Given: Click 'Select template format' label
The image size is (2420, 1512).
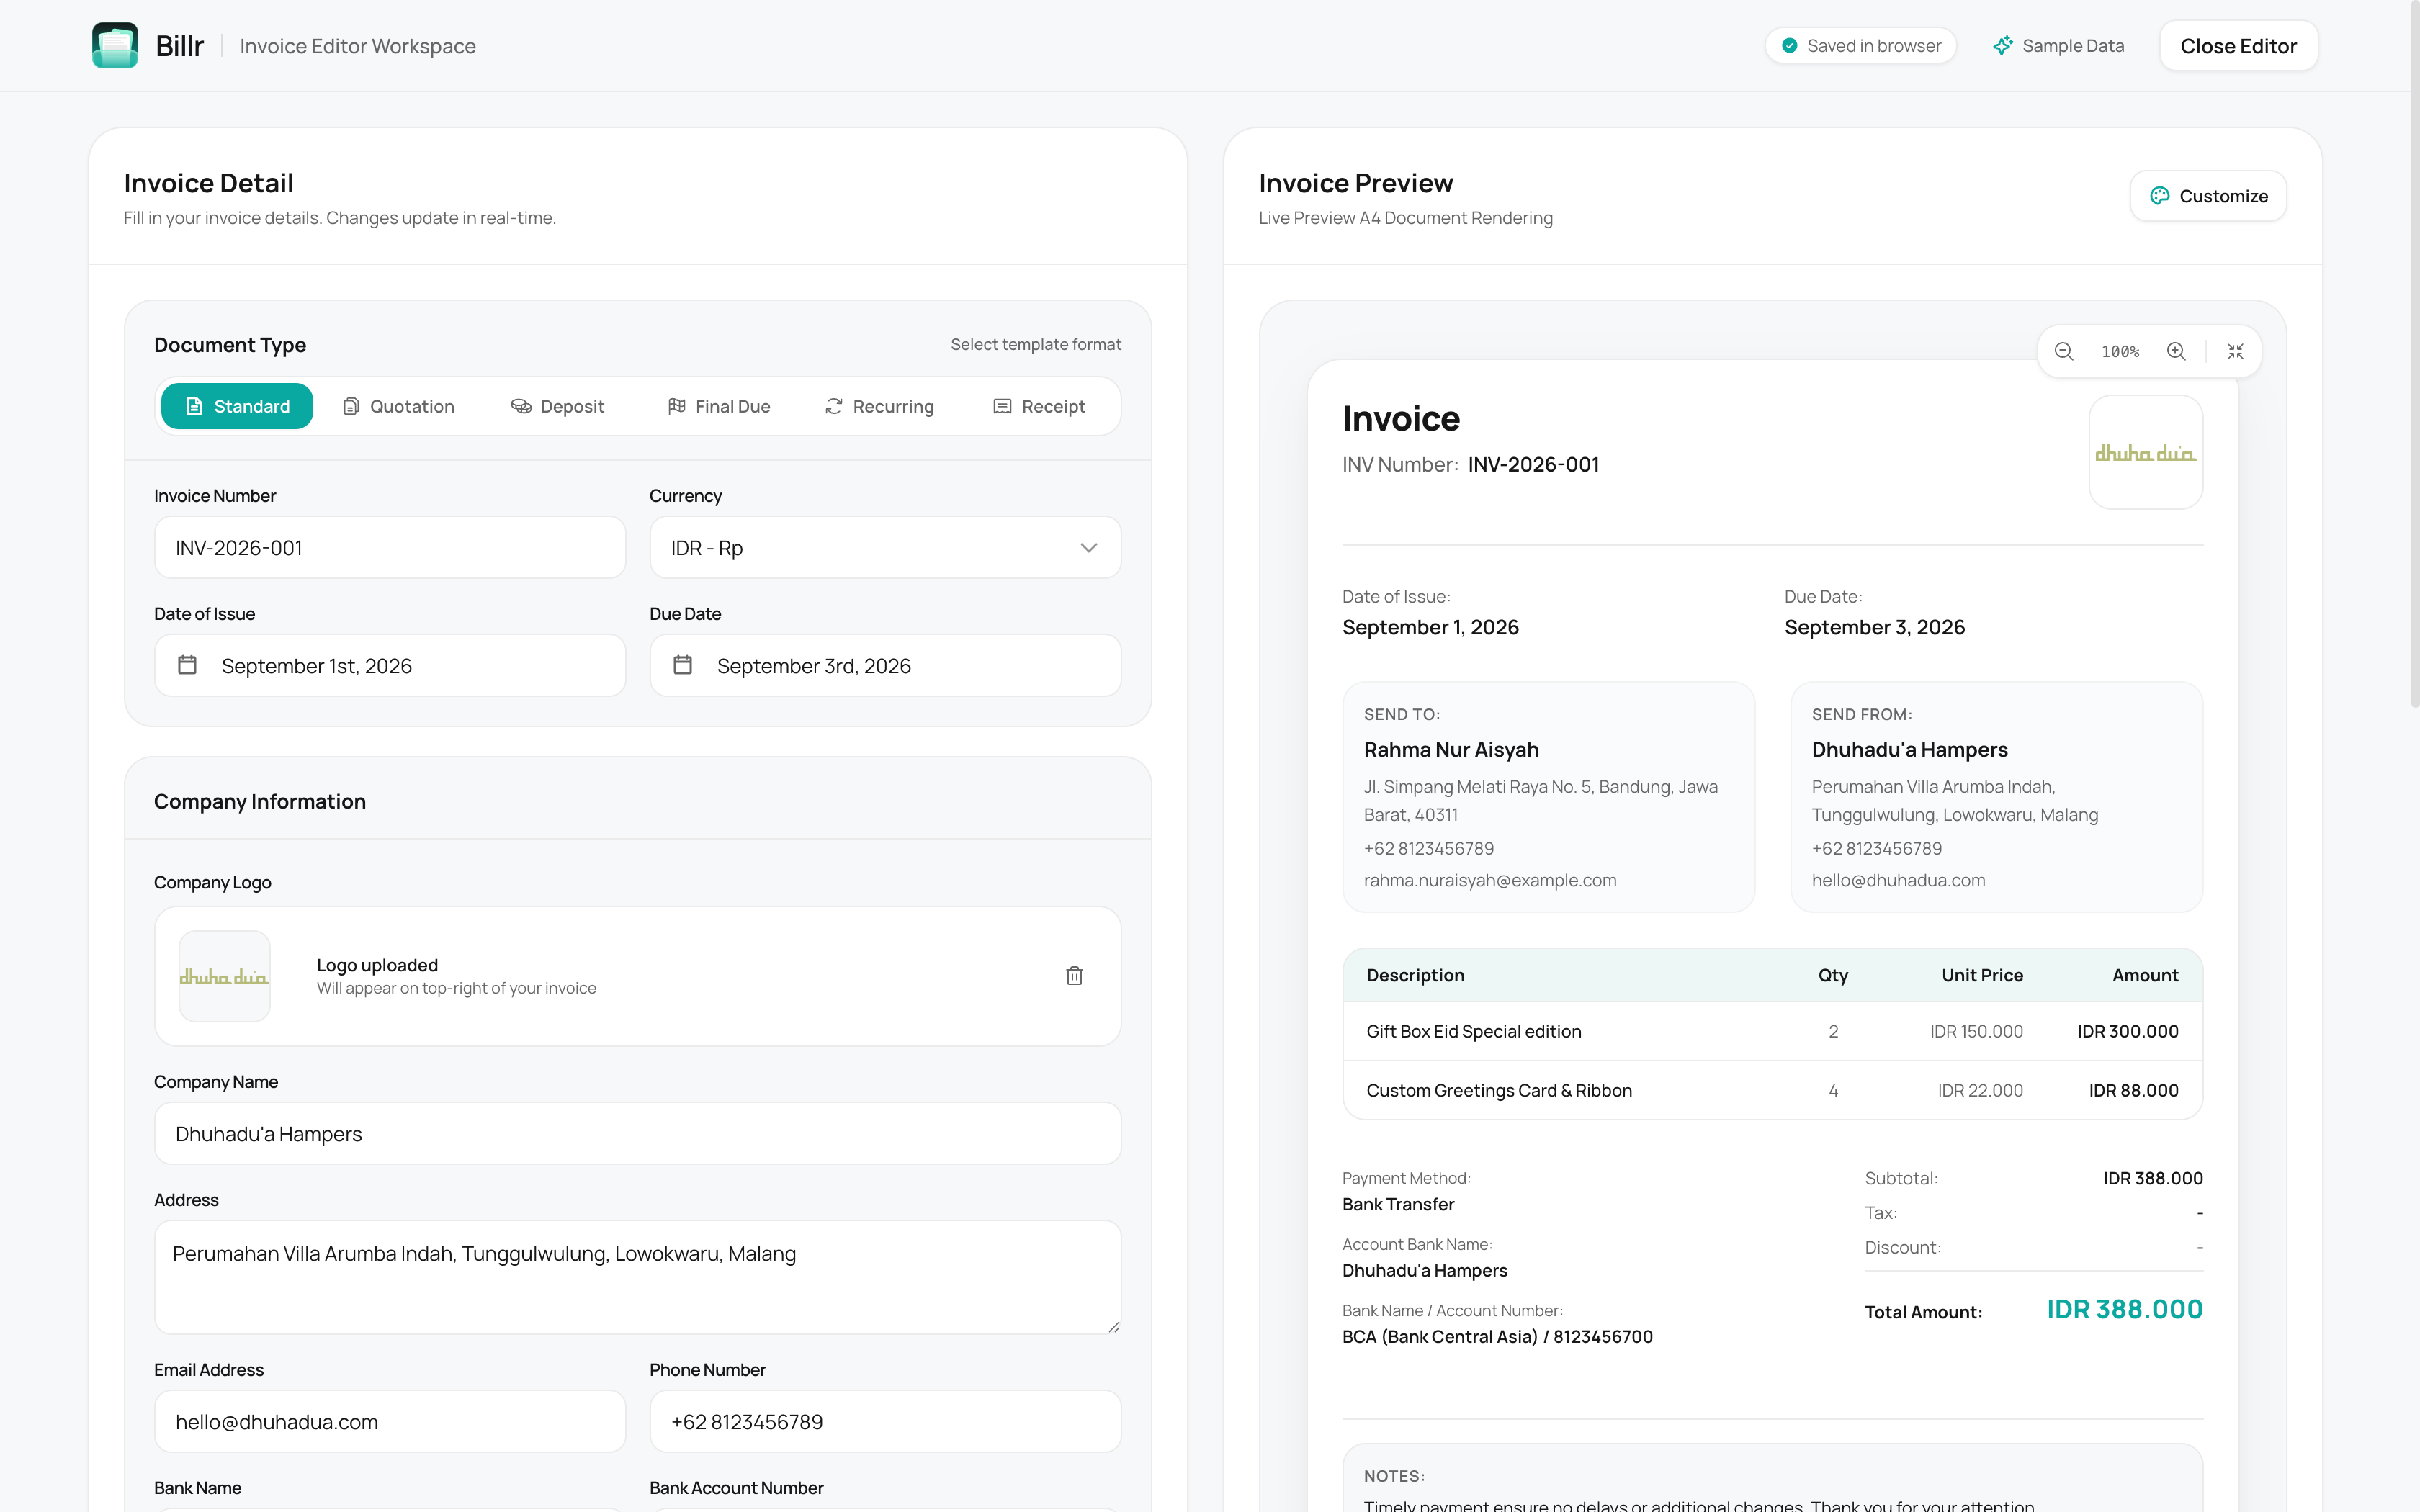Looking at the screenshot, I should pos(1035,344).
